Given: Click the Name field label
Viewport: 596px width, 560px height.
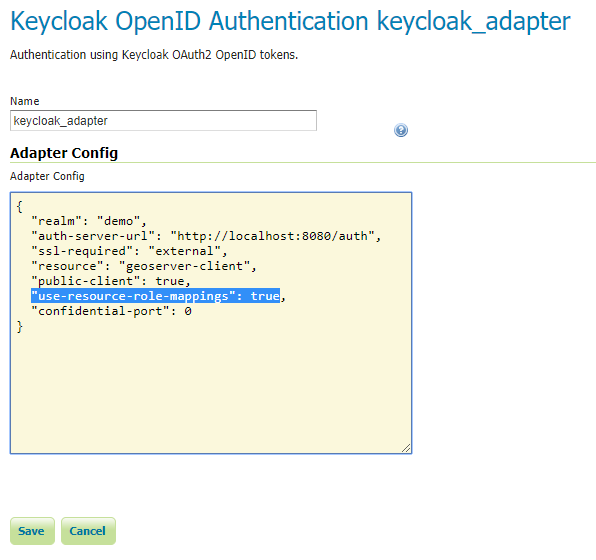Looking at the screenshot, I should coord(25,101).
